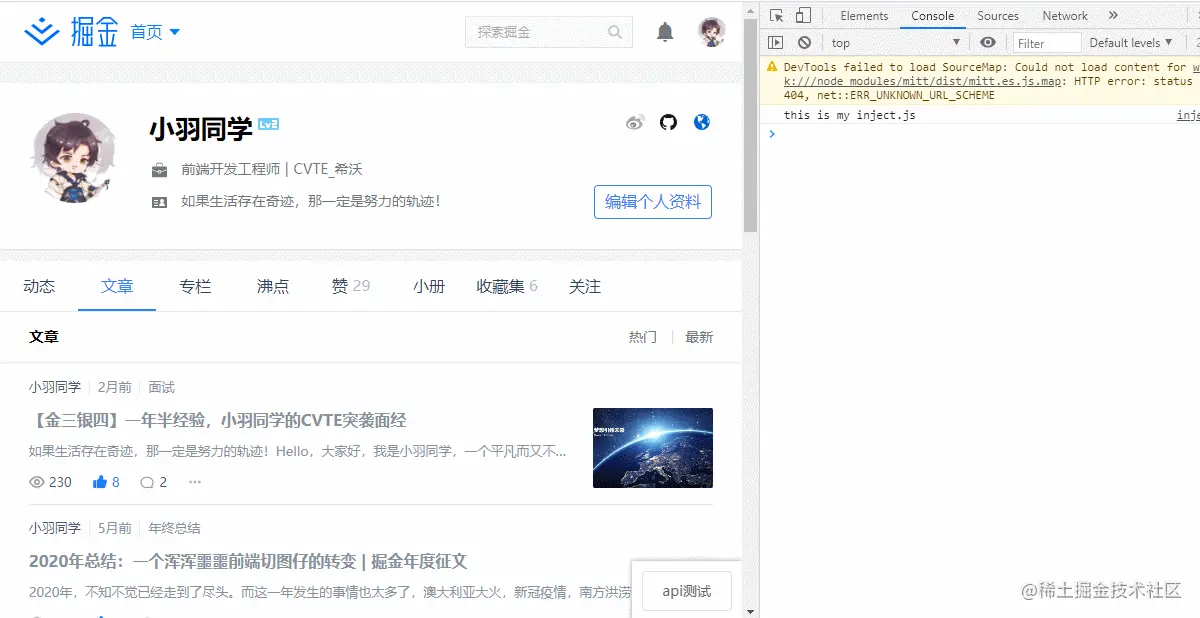Focus the console Filter field
The image size is (1200, 618).
(x=1047, y=43)
